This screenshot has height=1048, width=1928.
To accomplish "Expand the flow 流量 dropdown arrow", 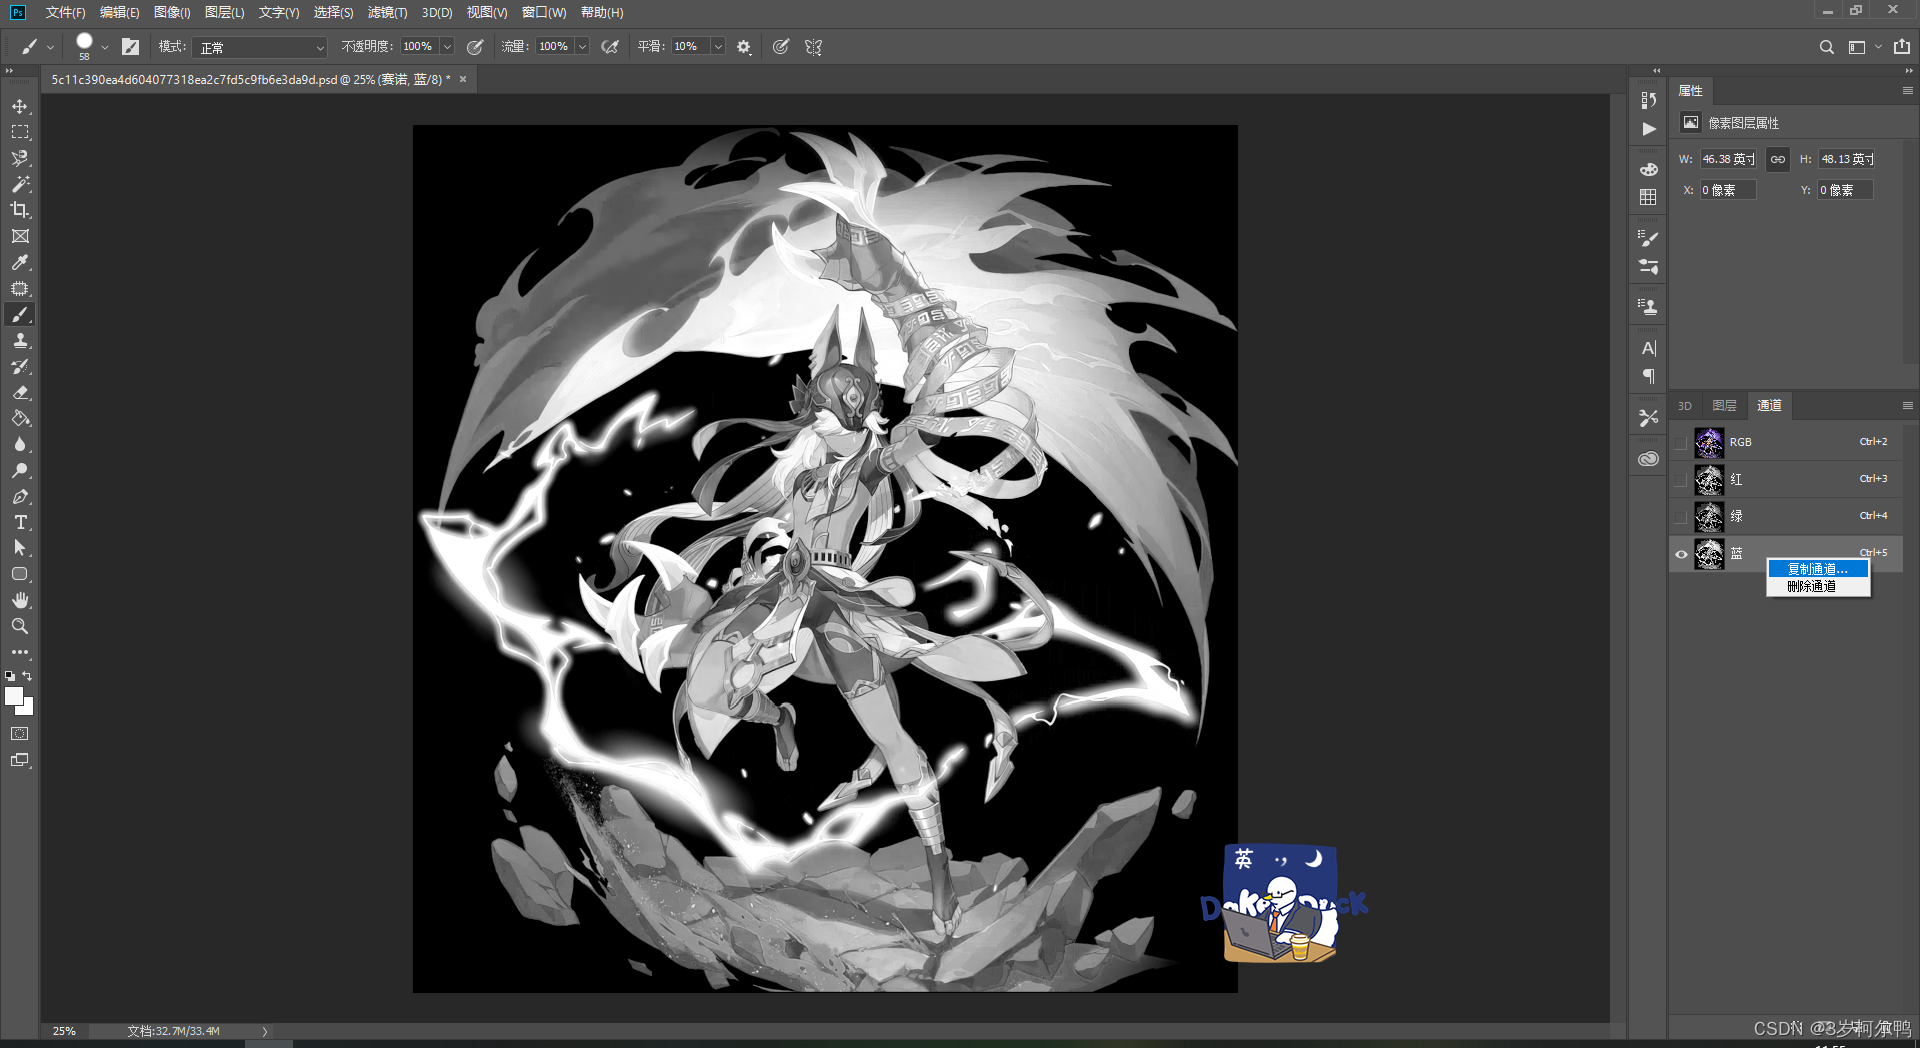I will click(x=582, y=47).
